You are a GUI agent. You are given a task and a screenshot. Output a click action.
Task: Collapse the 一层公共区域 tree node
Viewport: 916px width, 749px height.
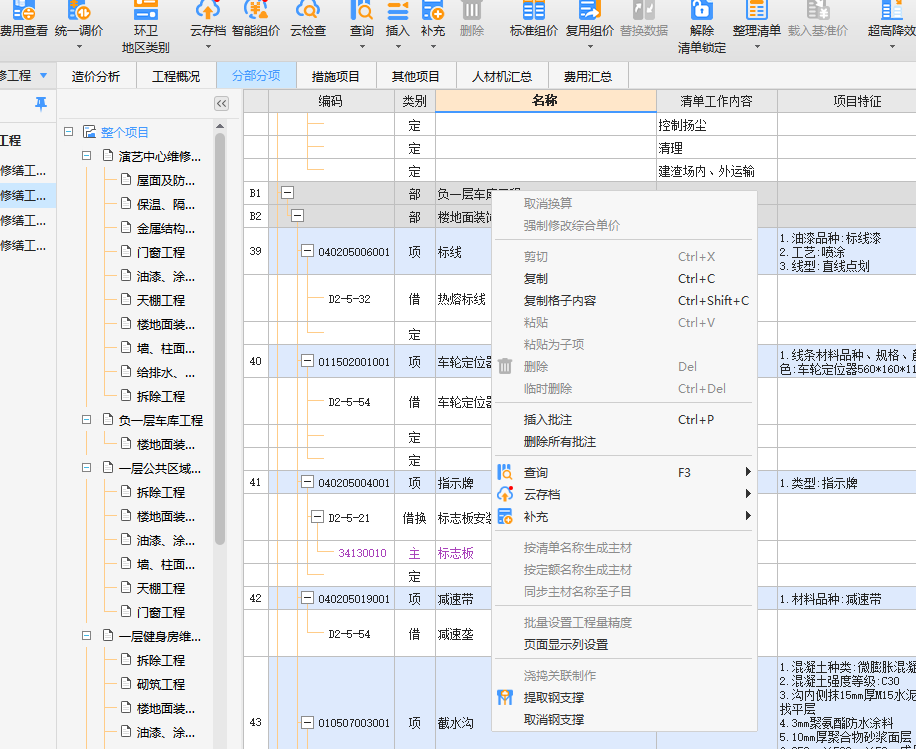pyautogui.click(x=86, y=467)
